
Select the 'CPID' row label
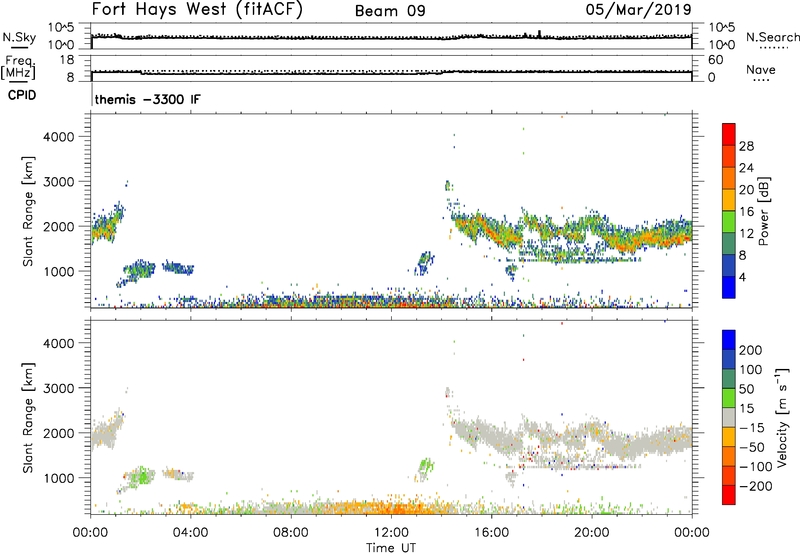click(22, 95)
